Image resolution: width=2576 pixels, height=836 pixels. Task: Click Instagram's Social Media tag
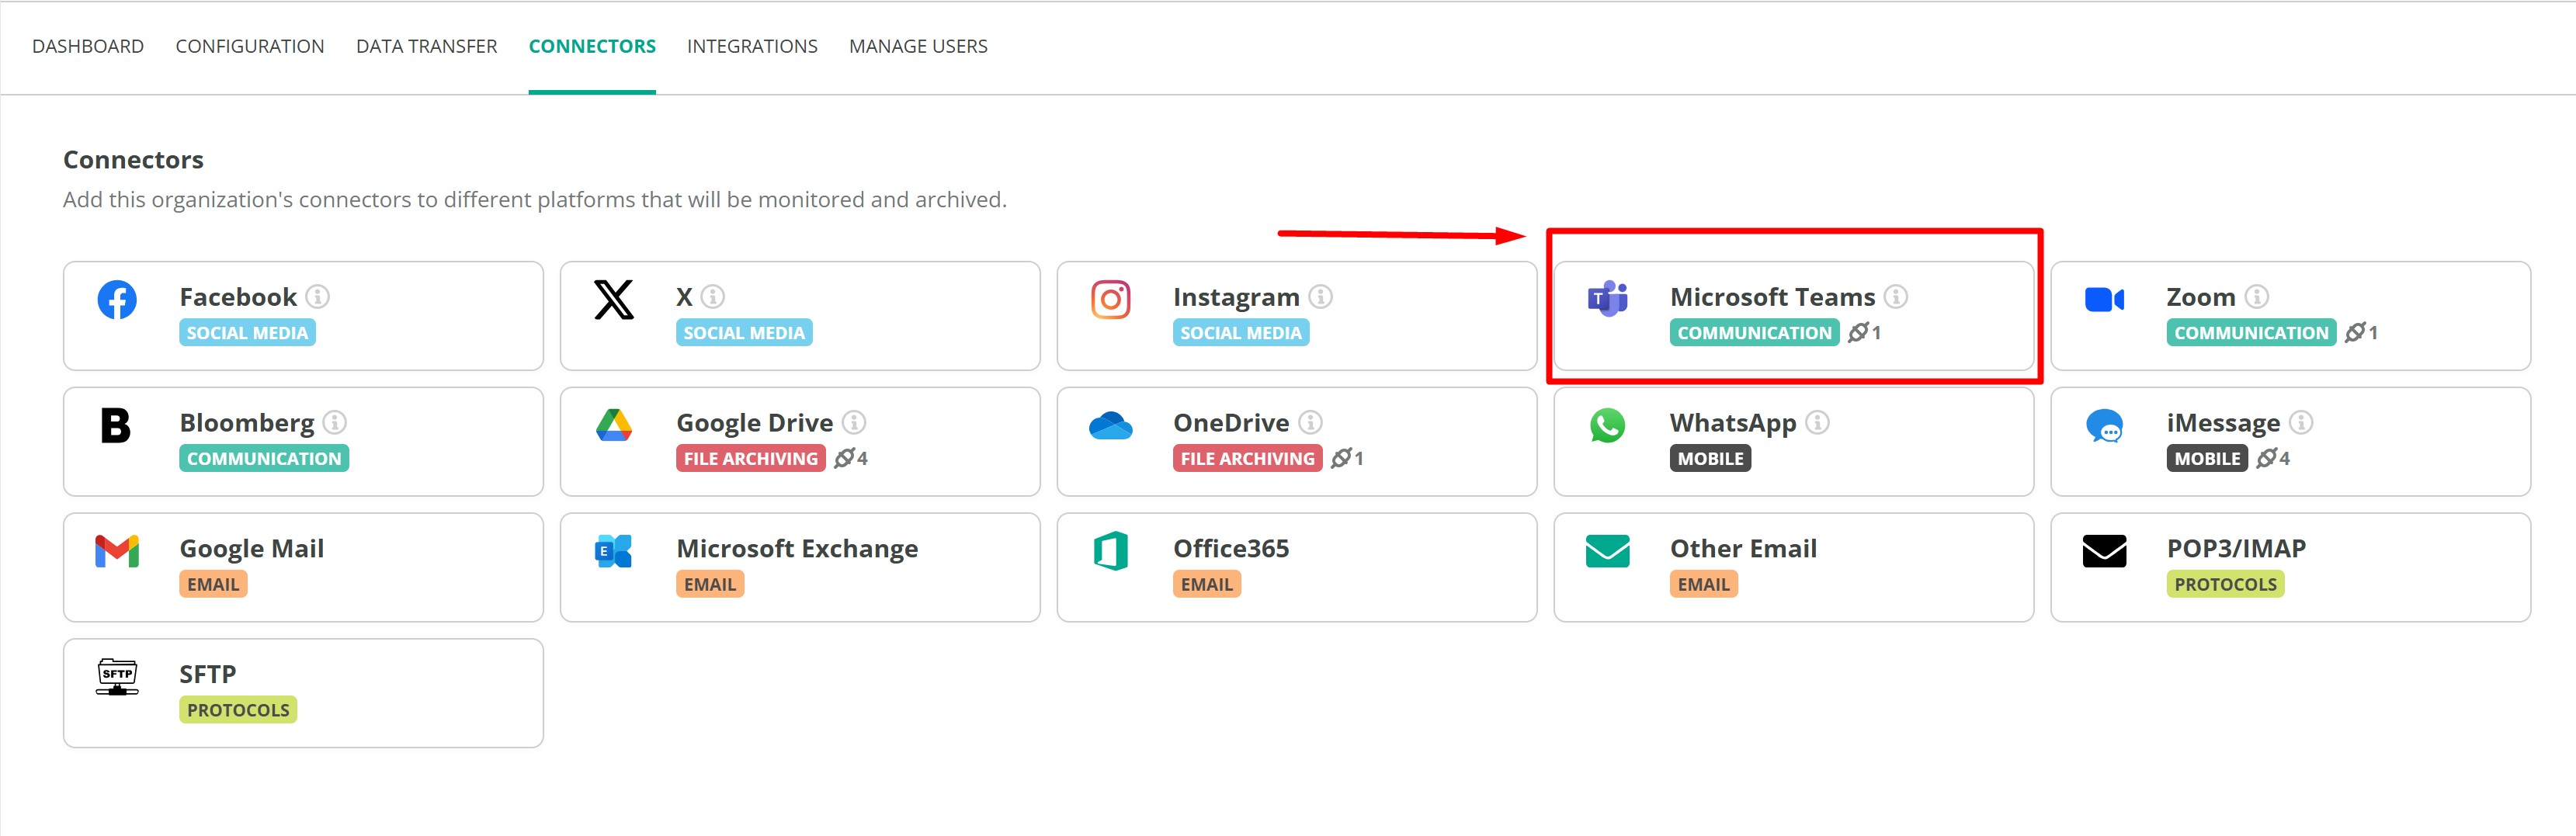(1241, 333)
